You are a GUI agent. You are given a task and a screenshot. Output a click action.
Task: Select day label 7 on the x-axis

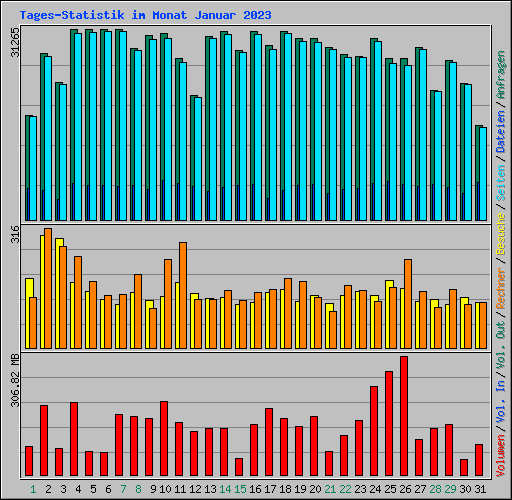(x=123, y=489)
